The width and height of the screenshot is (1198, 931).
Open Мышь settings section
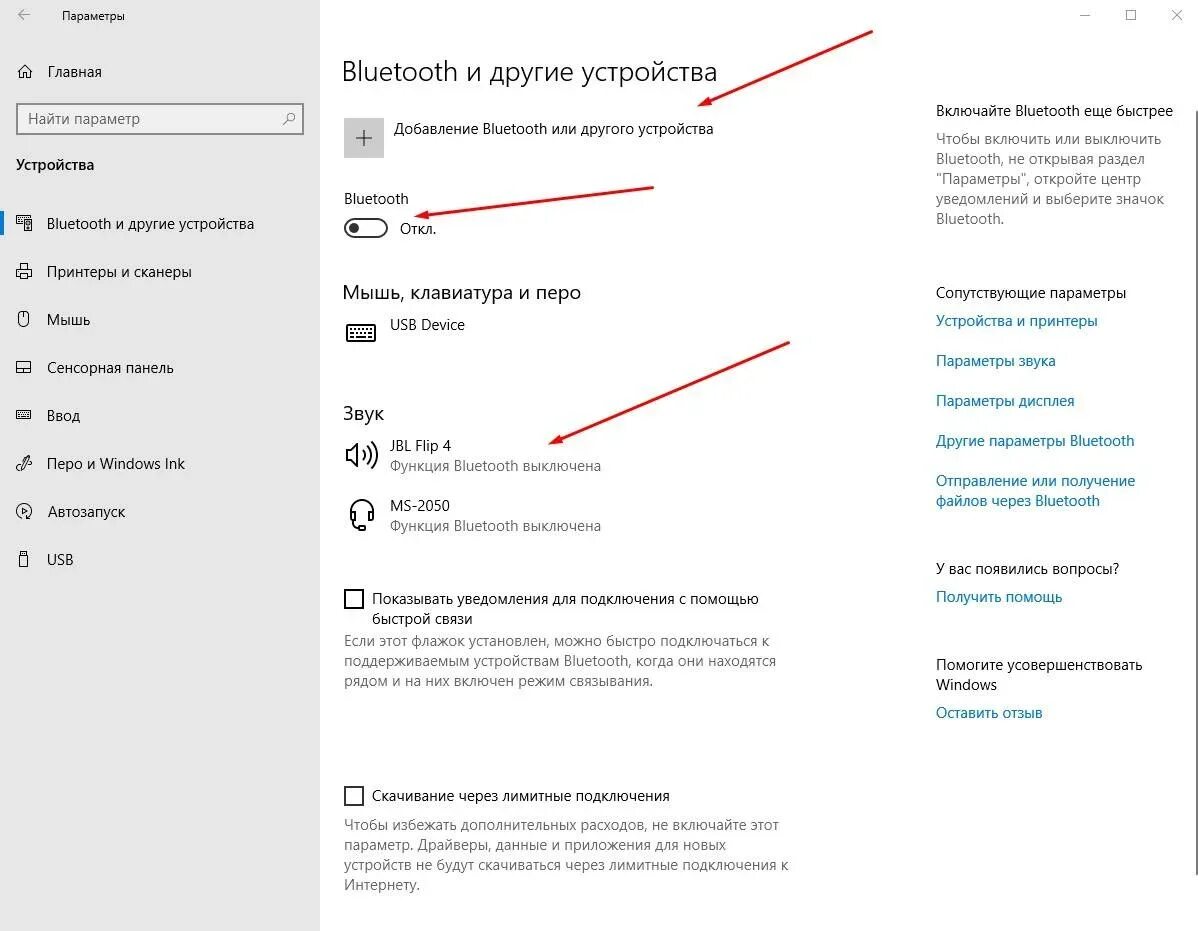(69, 320)
